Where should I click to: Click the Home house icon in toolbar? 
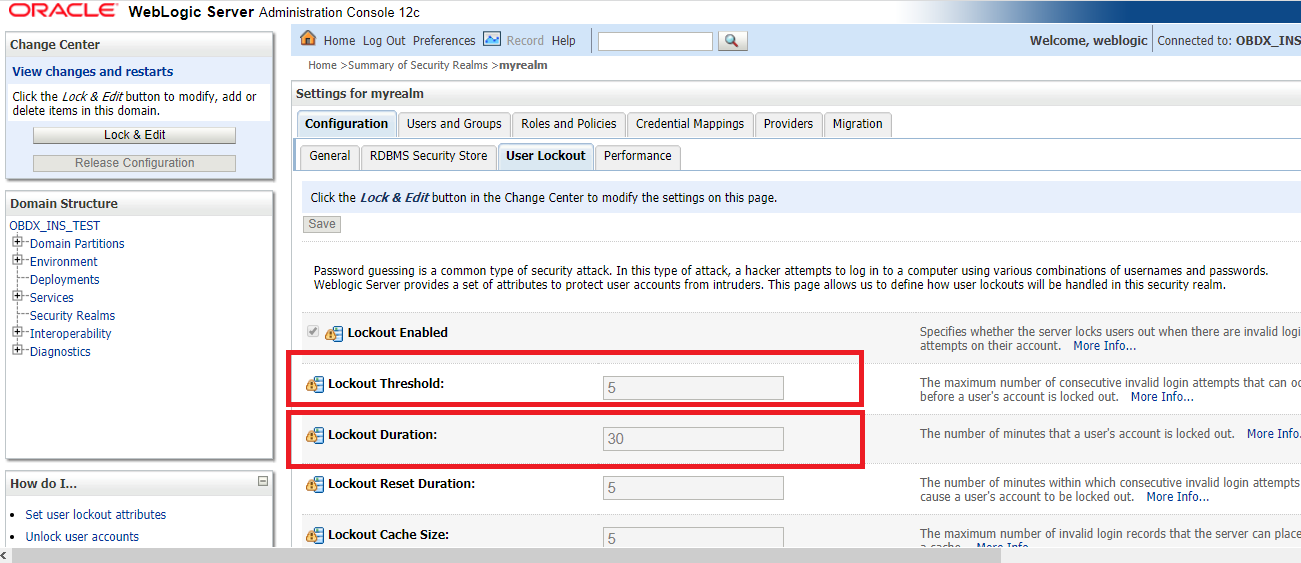[308, 39]
